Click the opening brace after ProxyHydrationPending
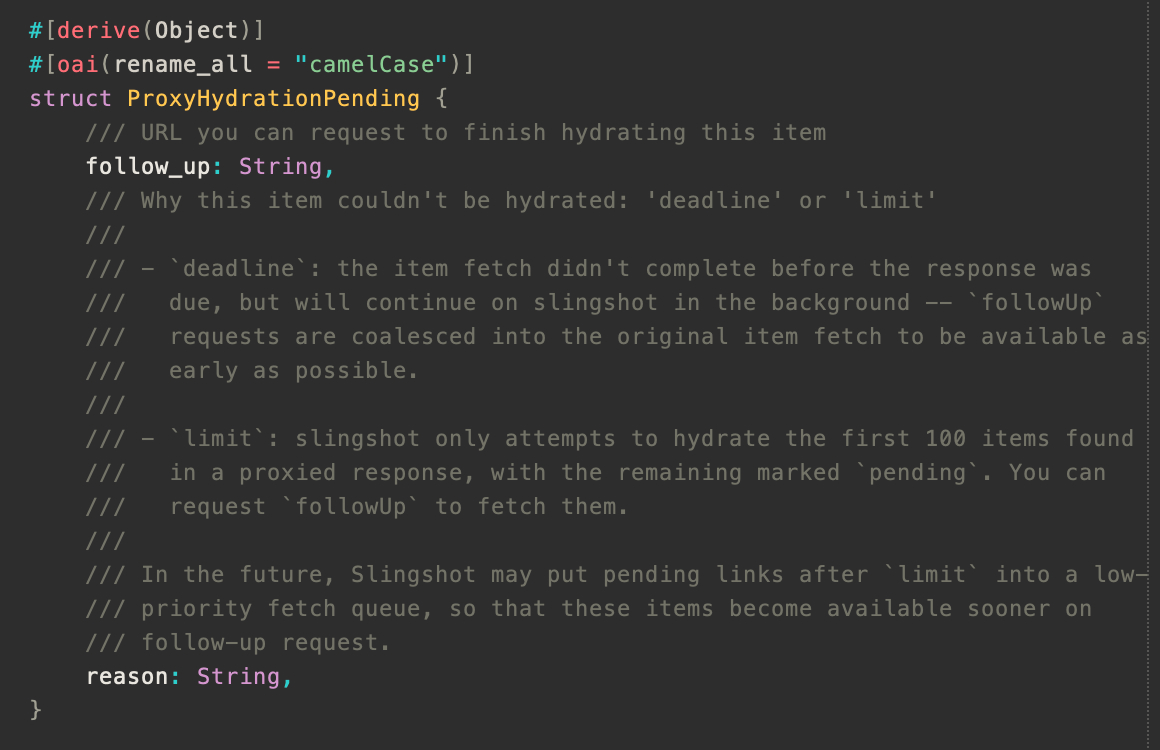The image size is (1160, 750). coord(442,98)
